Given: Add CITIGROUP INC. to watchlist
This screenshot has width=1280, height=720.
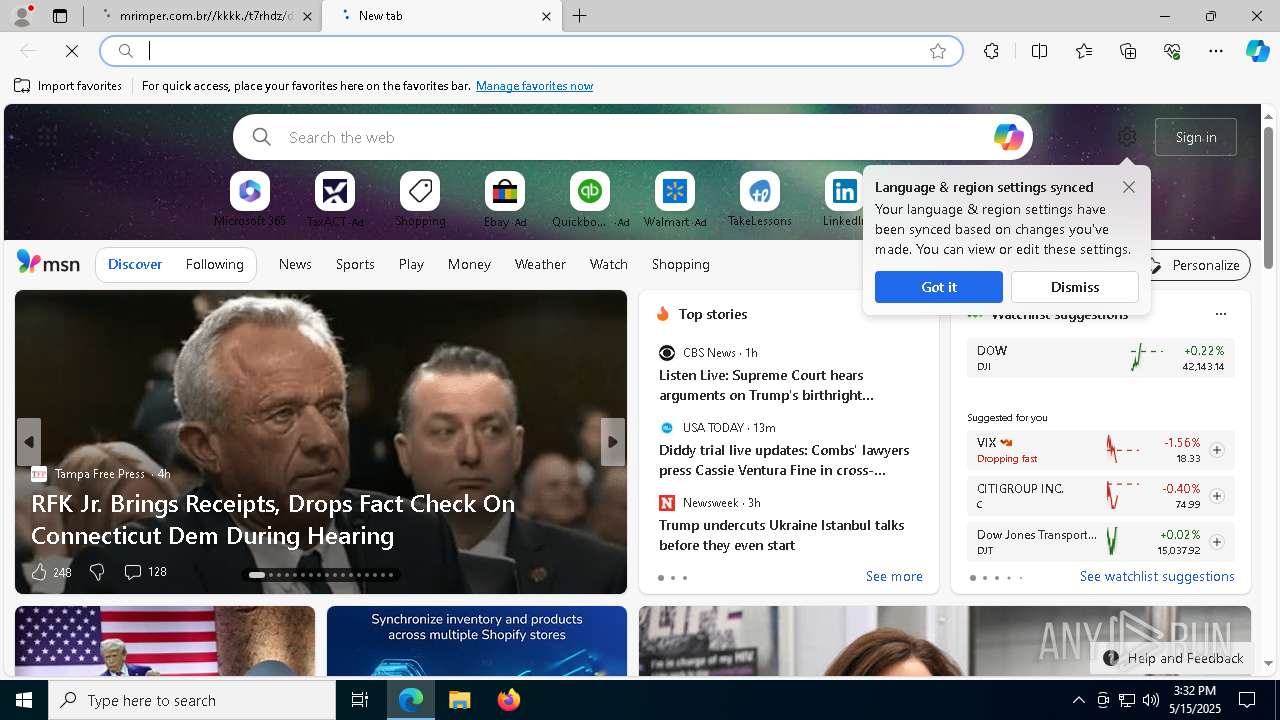Looking at the screenshot, I should pyautogui.click(x=1217, y=496).
